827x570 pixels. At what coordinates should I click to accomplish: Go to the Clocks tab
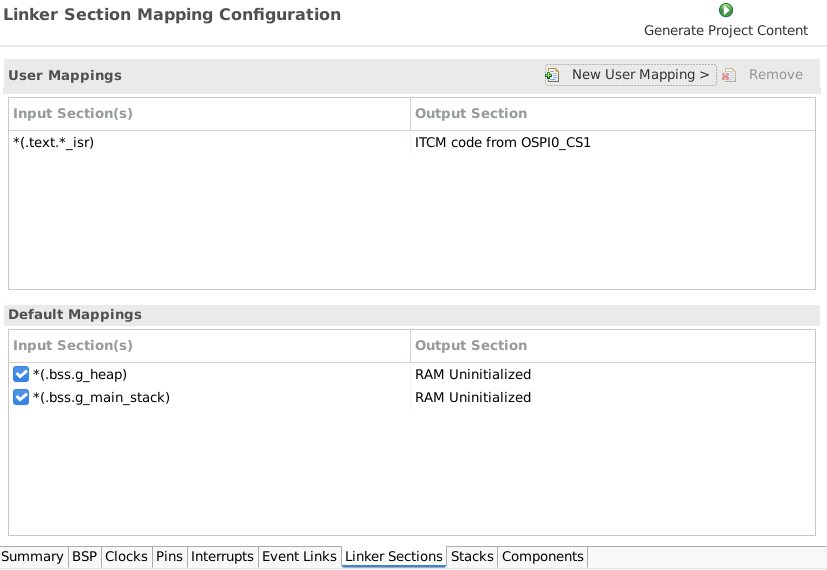pos(126,557)
